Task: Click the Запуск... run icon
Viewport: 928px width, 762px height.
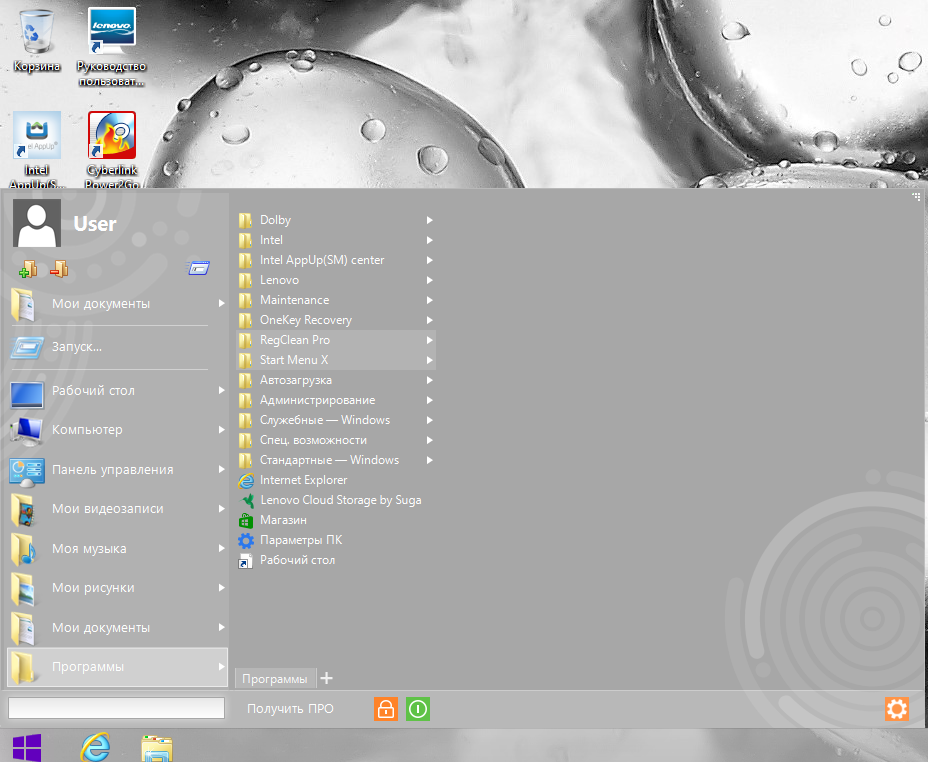Action: pos(27,347)
